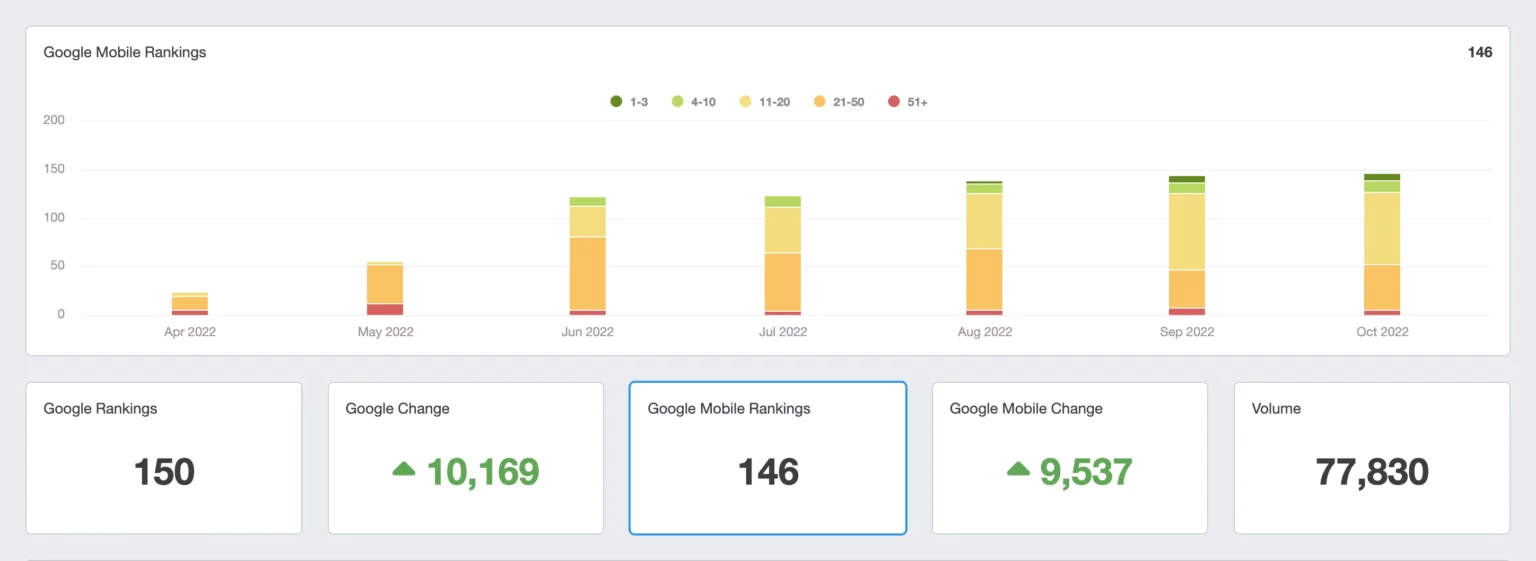Image resolution: width=1536 pixels, height=561 pixels.
Task: Click the Apr 2022 stacked bar
Action: point(190,304)
